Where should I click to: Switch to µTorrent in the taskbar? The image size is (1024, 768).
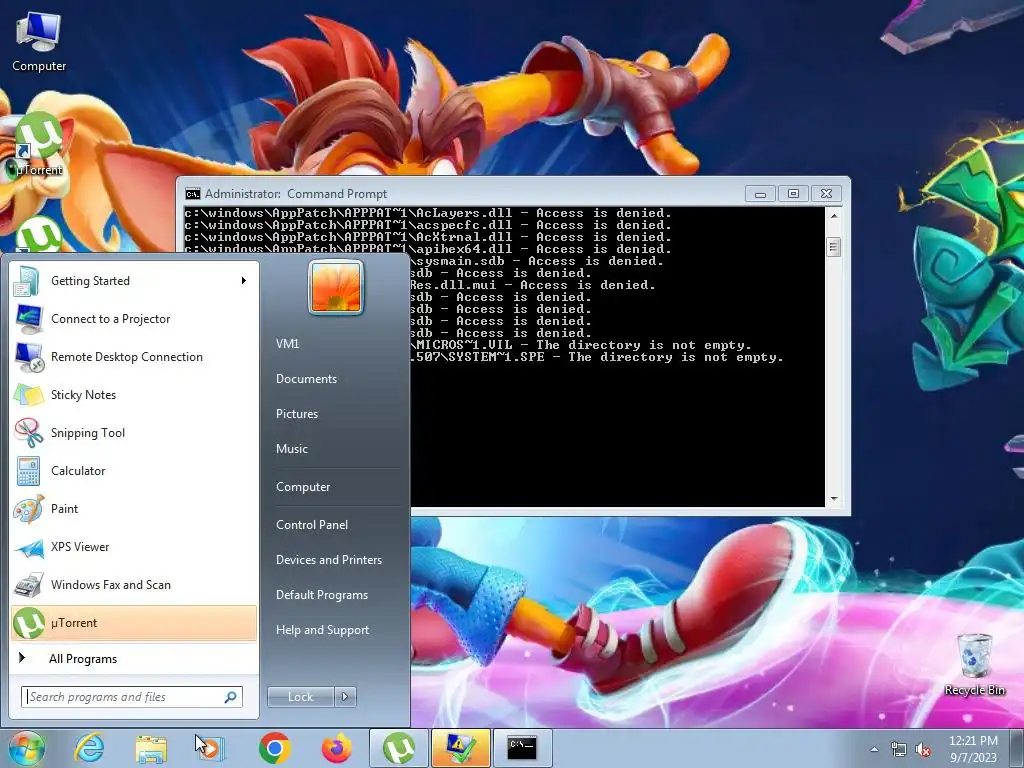(398, 748)
